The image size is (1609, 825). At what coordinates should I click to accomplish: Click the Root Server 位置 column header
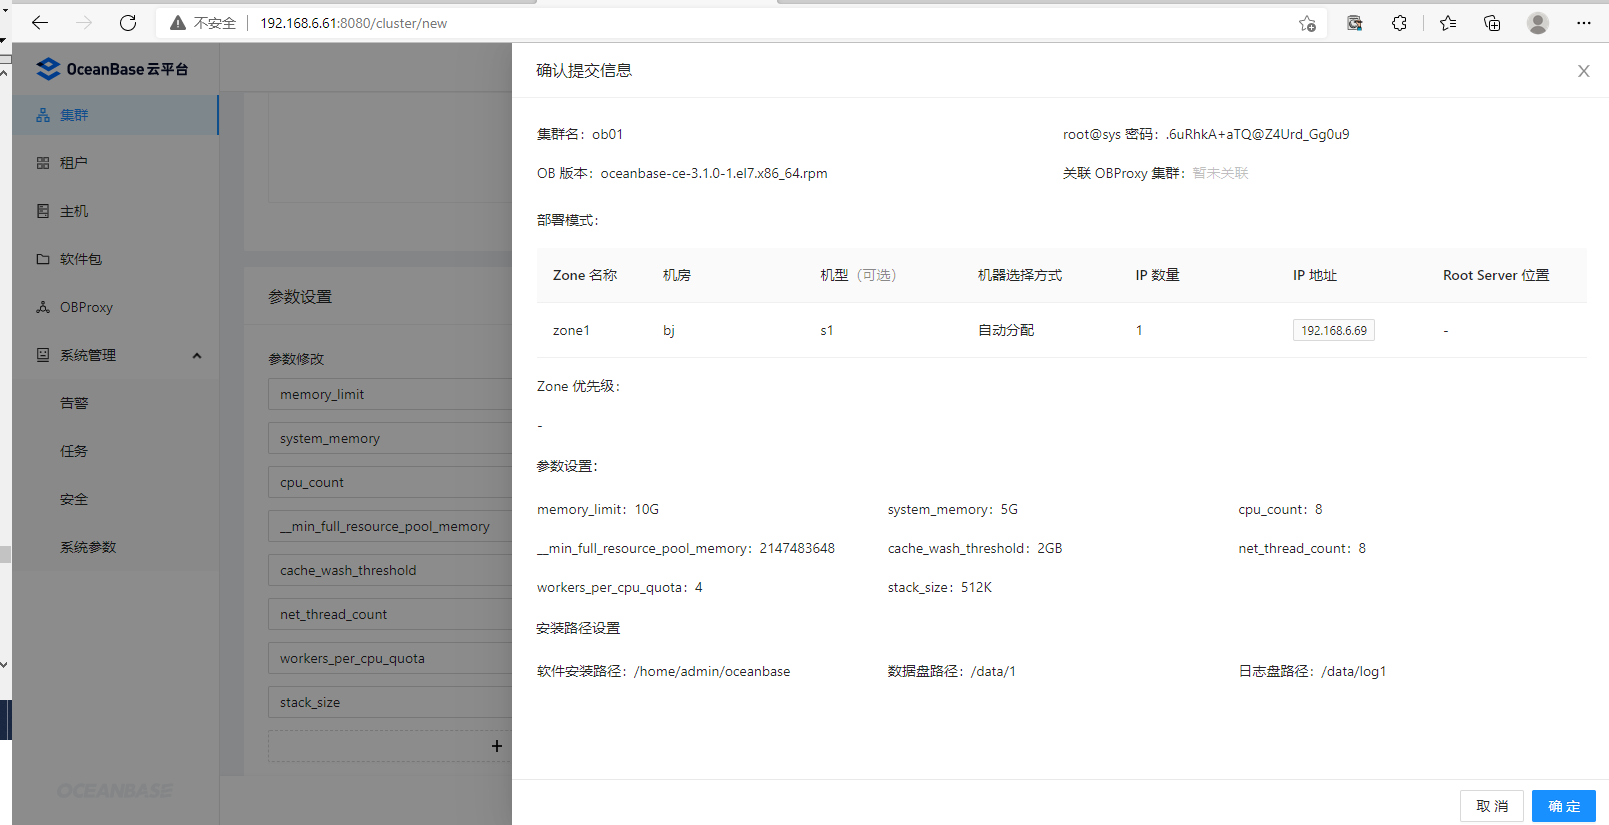click(1496, 275)
